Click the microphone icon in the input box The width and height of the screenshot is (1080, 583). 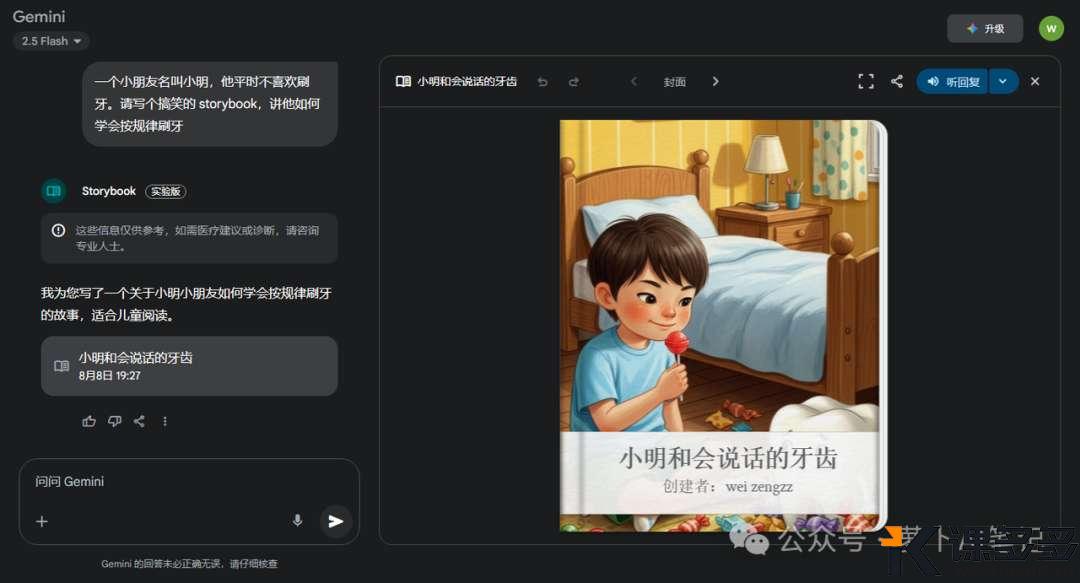pyautogui.click(x=298, y=521)
